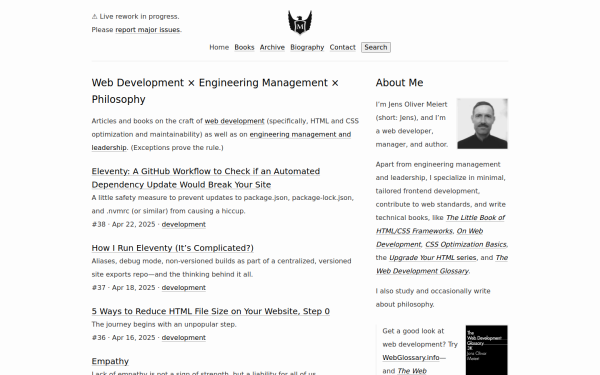
Task: Click the Search button
Action: click(376, 47)
